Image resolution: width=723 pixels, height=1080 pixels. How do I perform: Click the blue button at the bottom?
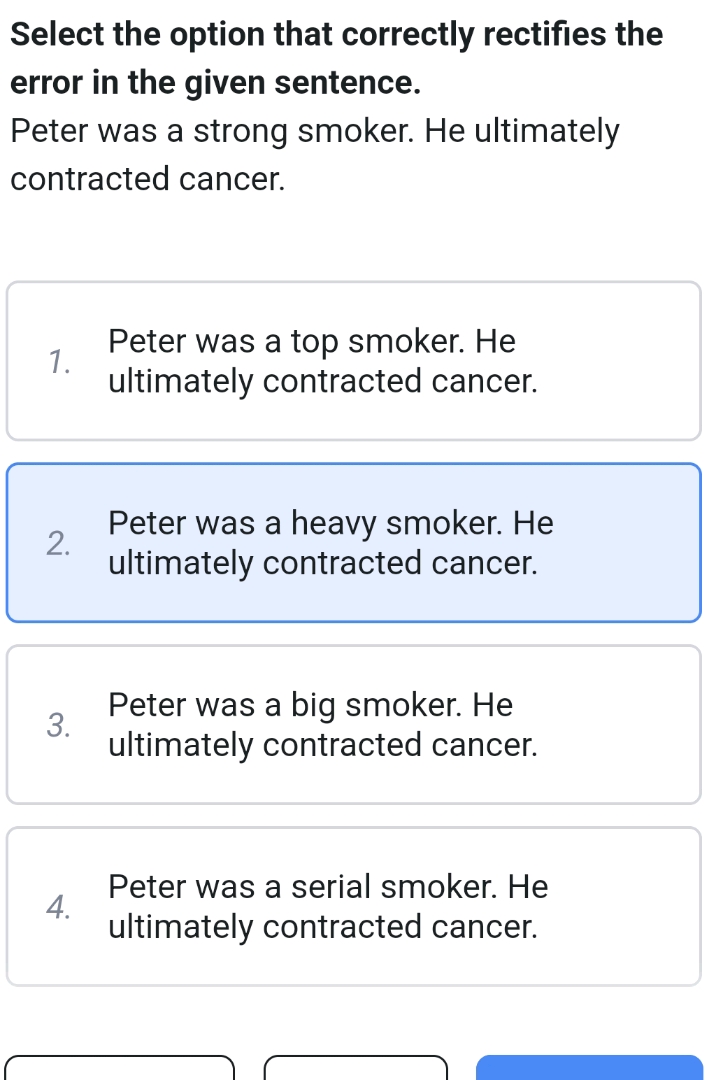click(589, 1070)
